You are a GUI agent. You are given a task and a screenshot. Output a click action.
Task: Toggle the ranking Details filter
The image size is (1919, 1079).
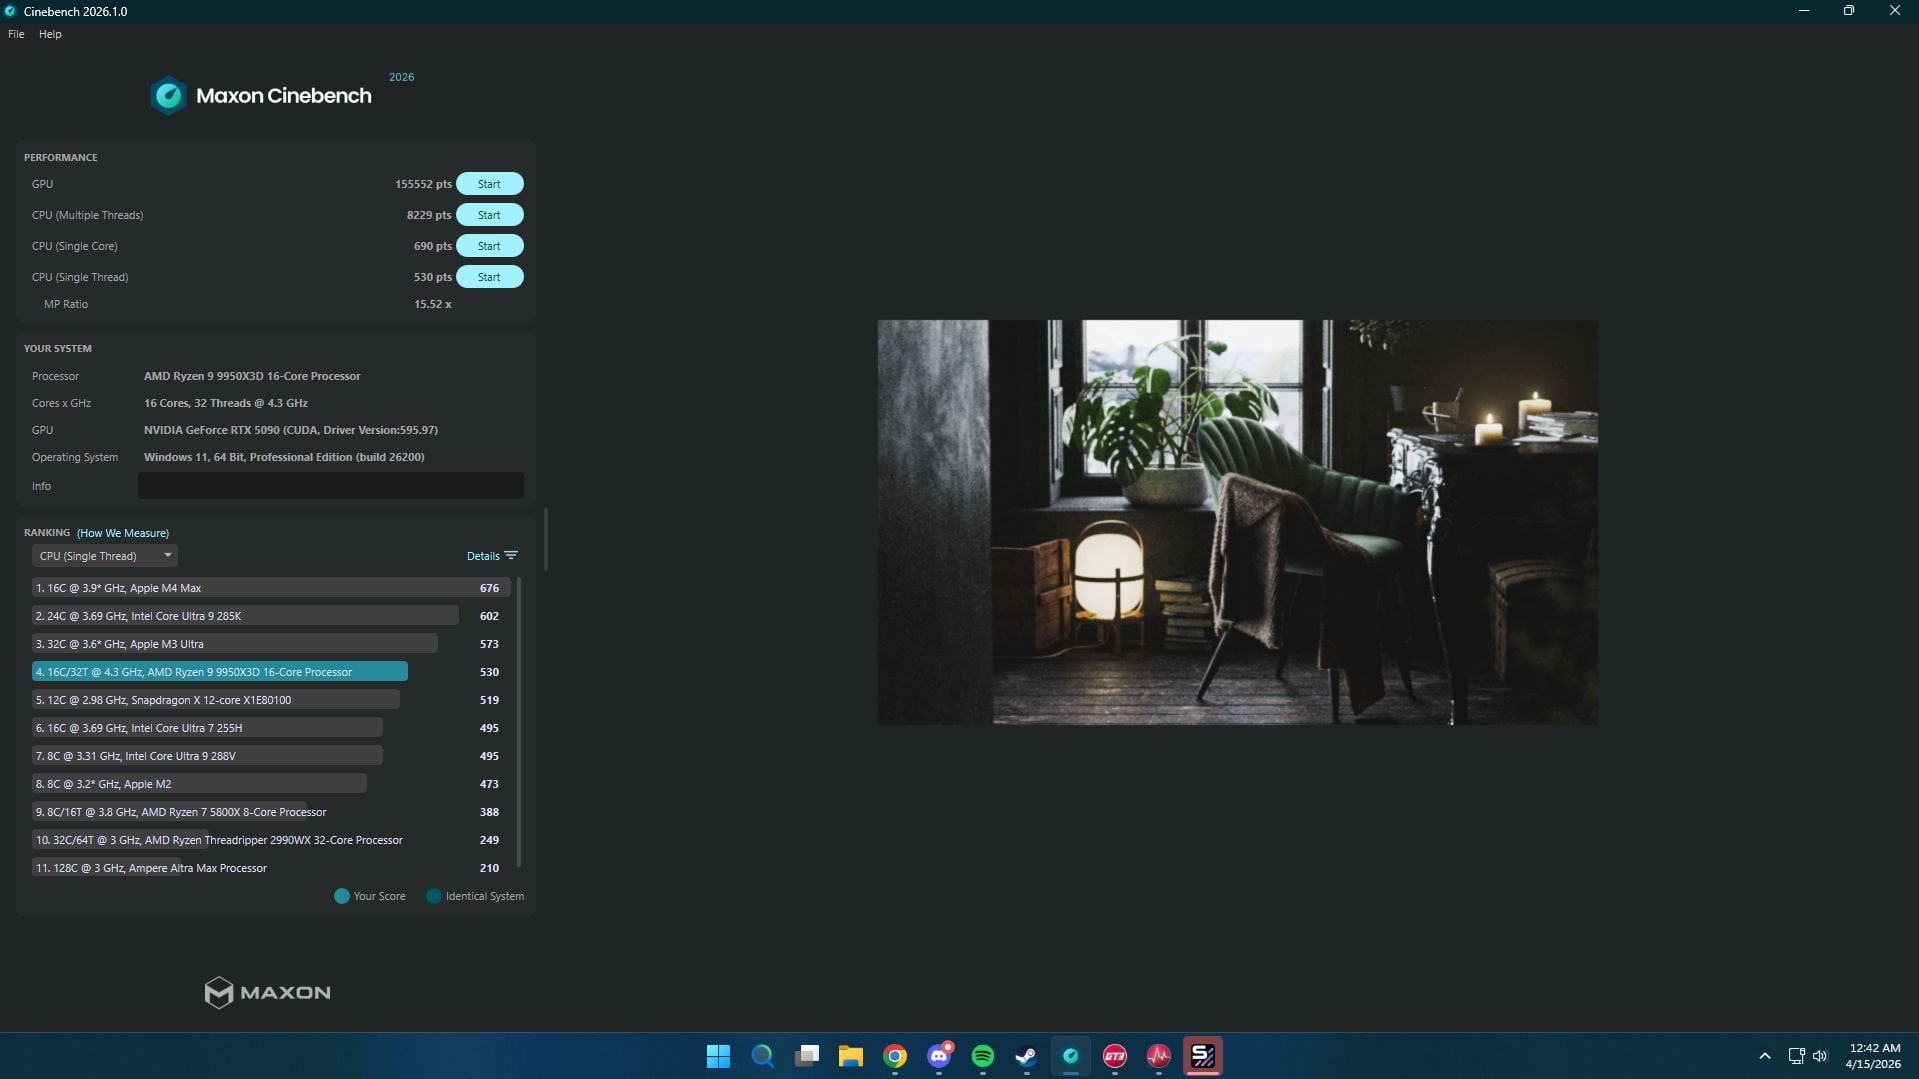[492, 556]
